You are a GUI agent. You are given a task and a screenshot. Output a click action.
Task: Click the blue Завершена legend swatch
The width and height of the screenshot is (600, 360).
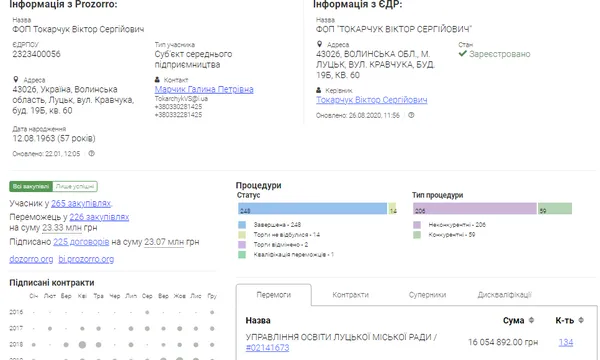(242, 225)
